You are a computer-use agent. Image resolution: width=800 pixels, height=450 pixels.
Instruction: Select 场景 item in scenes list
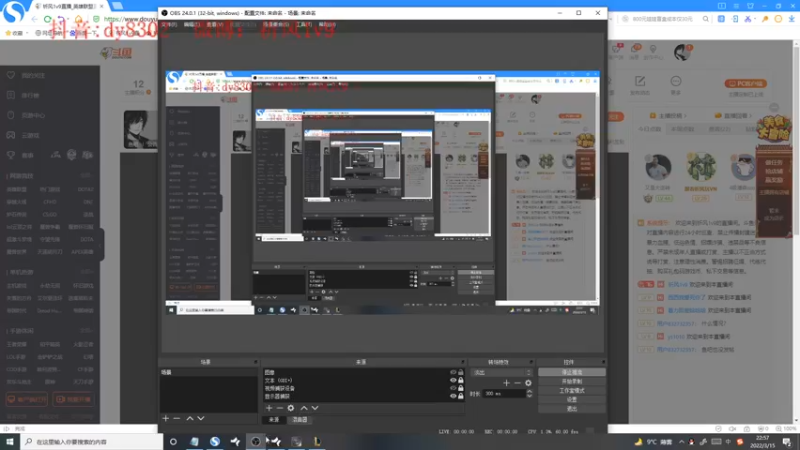point(209,372)
